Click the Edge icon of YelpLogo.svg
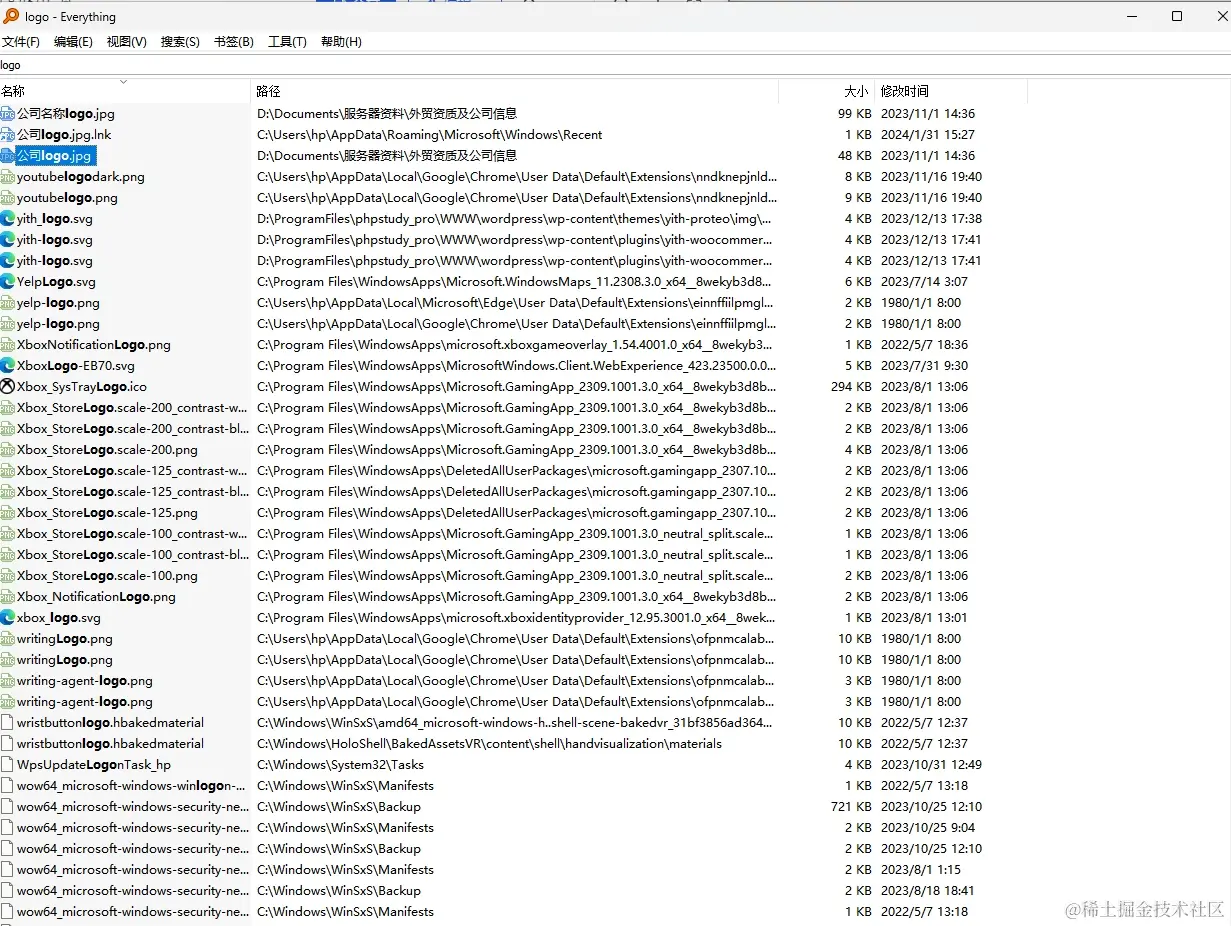1231x926 pixels. (x=8, y=282)
